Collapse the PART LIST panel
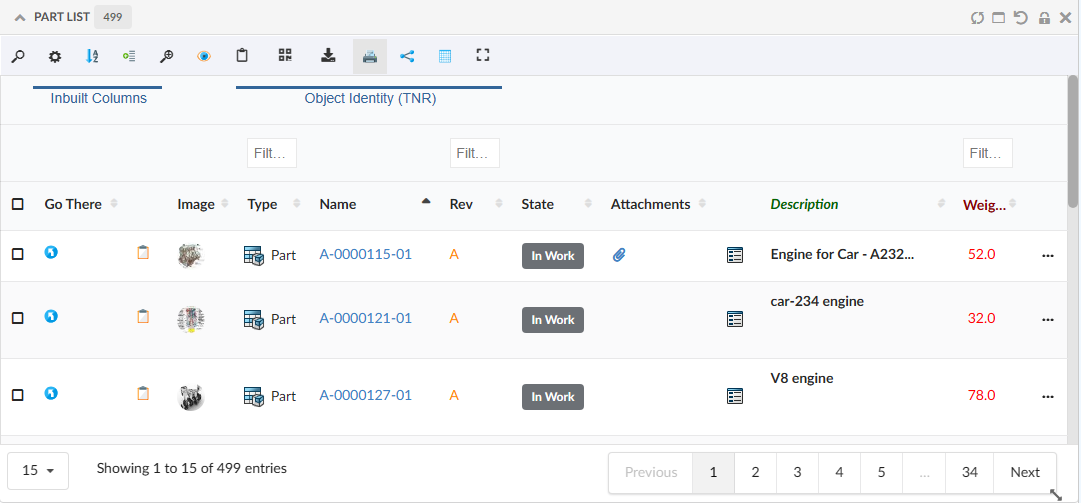Viewport: 1081px width, 503px height. click(x=20, y=17)
